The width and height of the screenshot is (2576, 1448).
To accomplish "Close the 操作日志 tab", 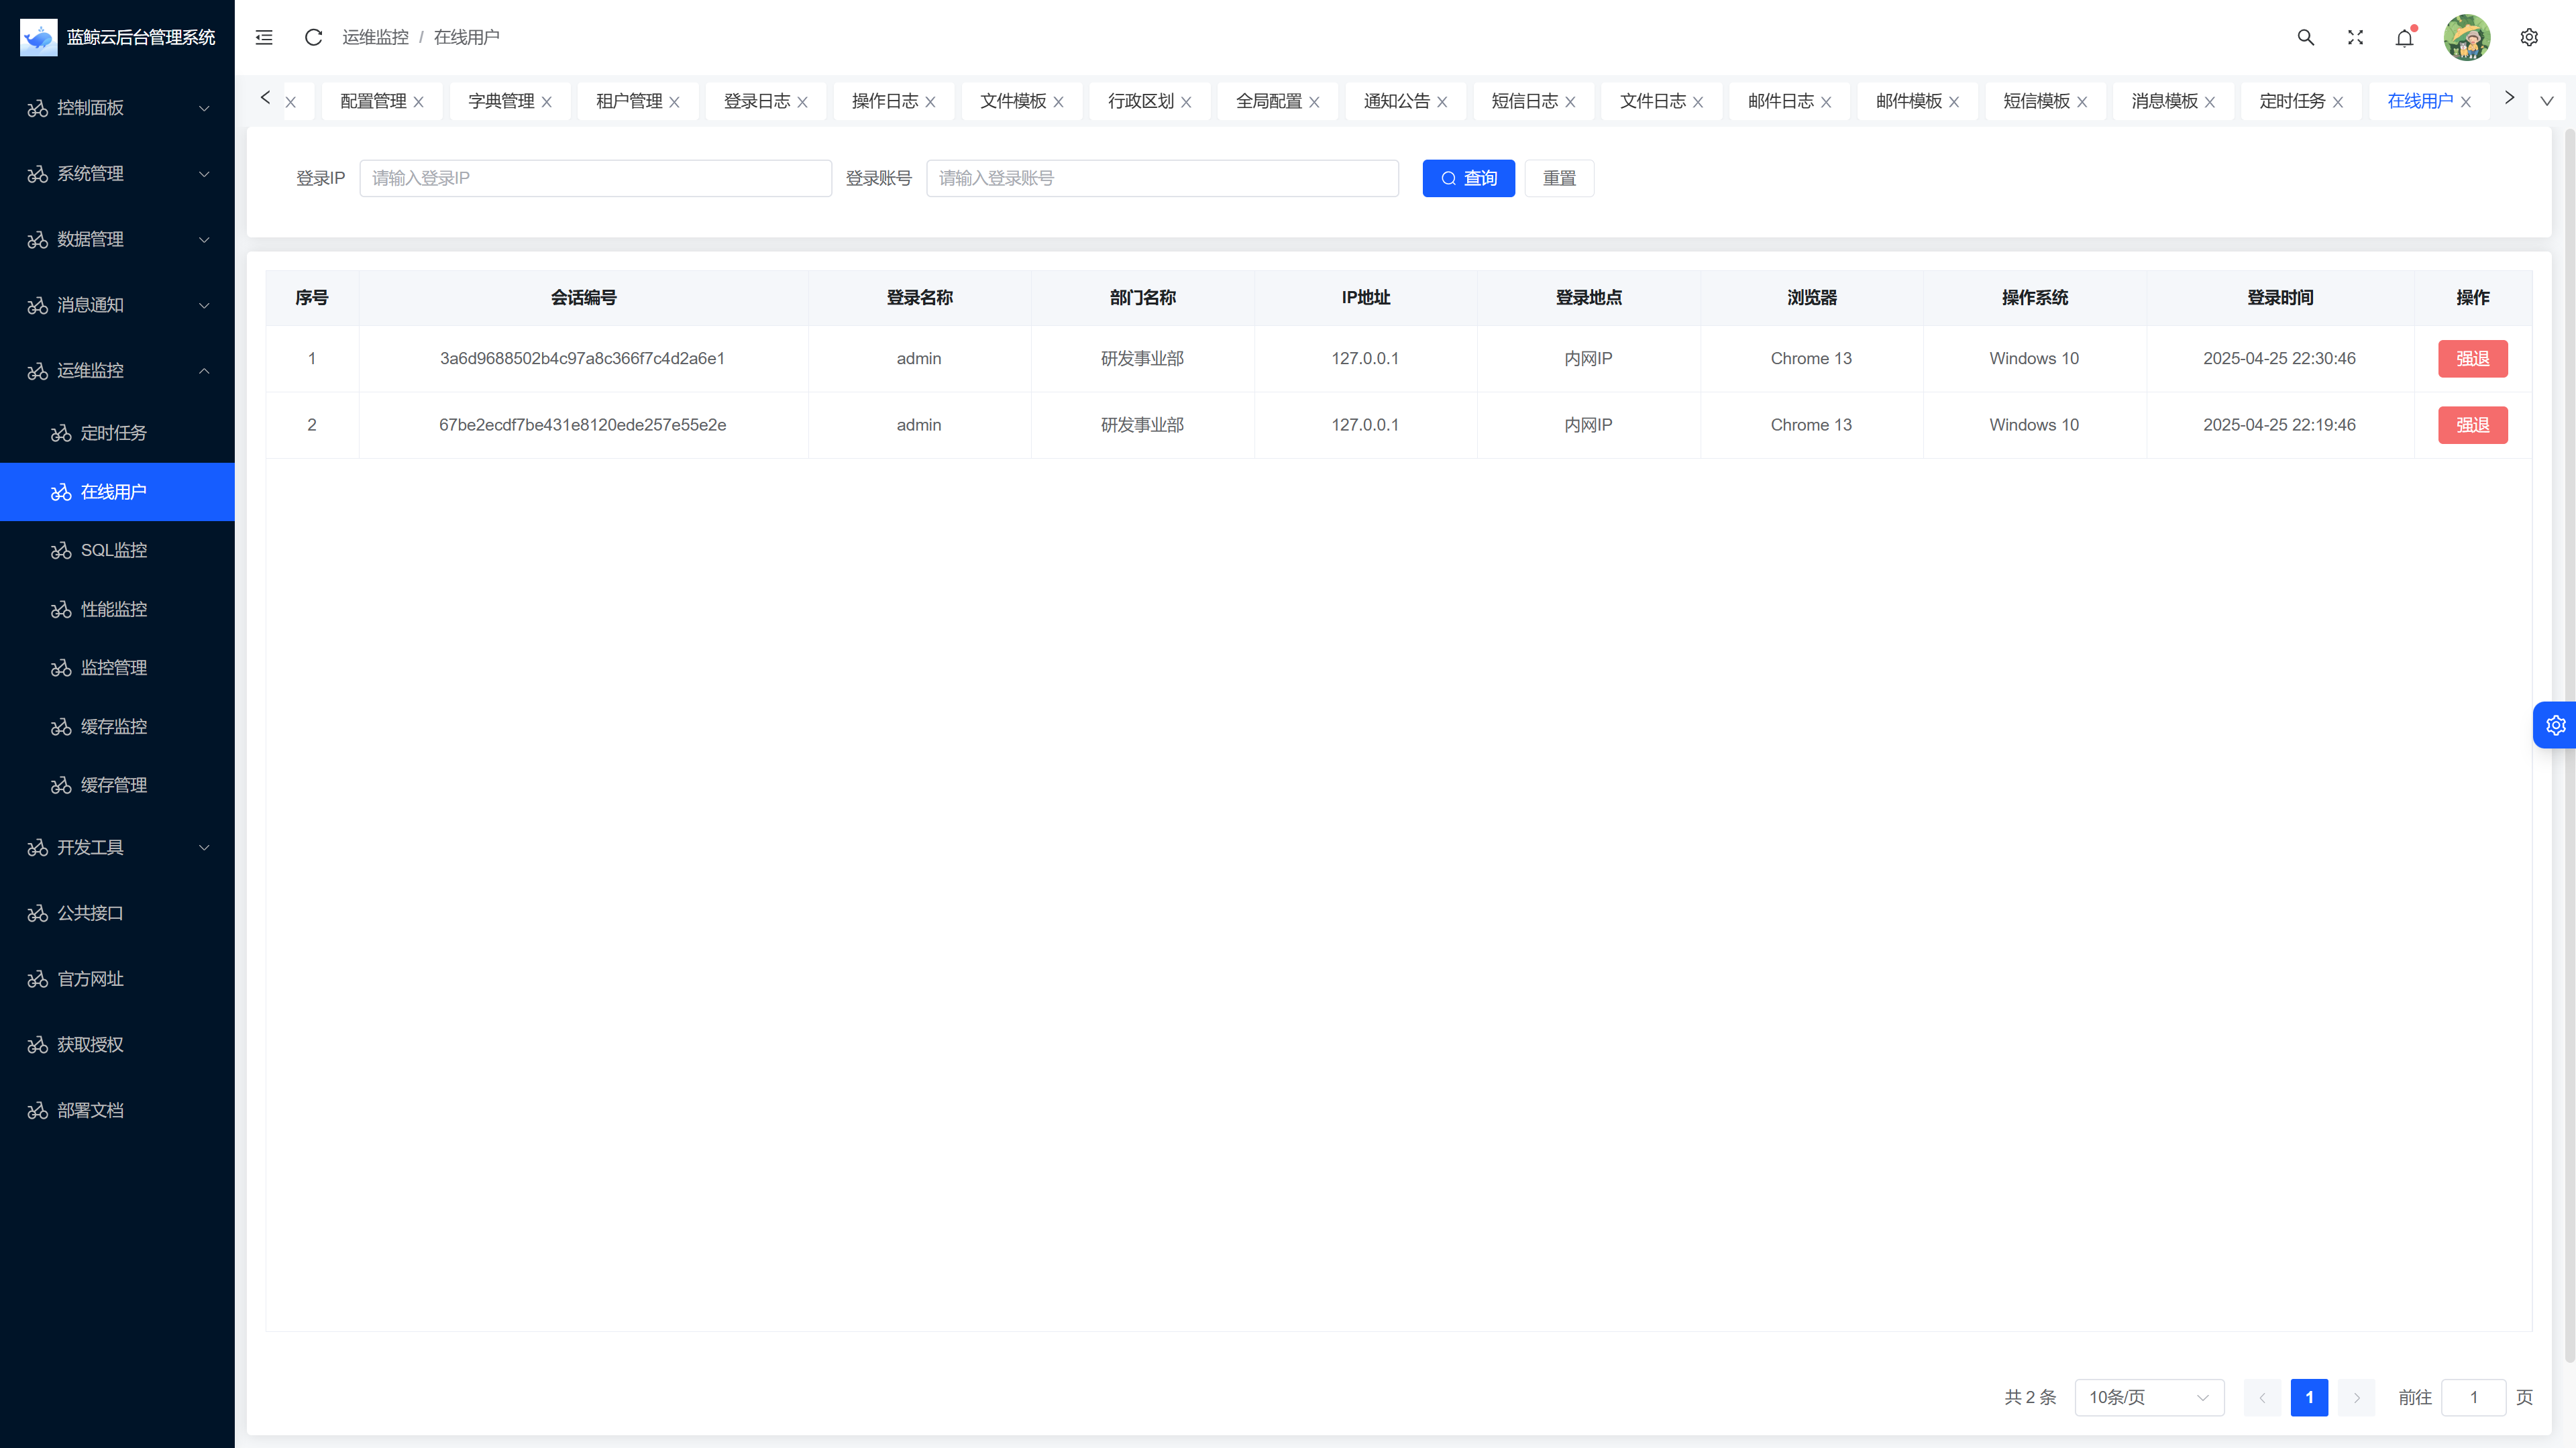I will pos(931,102).
